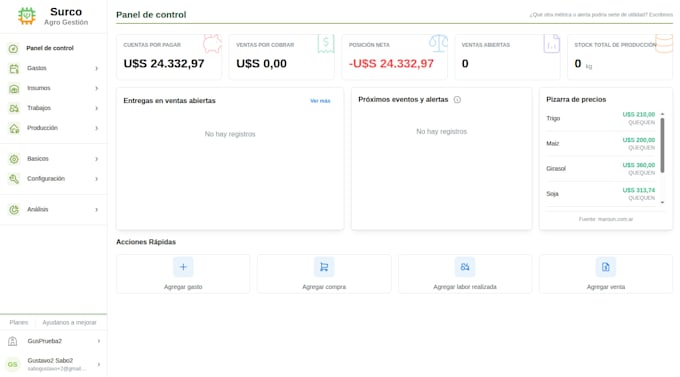The height and width of the screenshot is (377, 680).
Task: Expand the Gastos menu chevron
Action: tap(97, 69)
